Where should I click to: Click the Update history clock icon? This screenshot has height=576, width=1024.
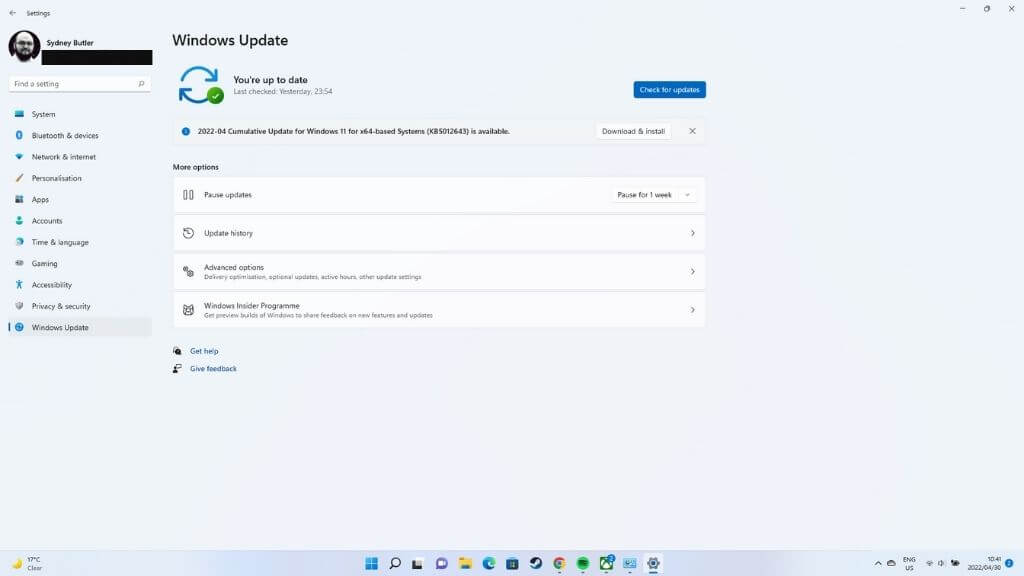click(188, 233)
